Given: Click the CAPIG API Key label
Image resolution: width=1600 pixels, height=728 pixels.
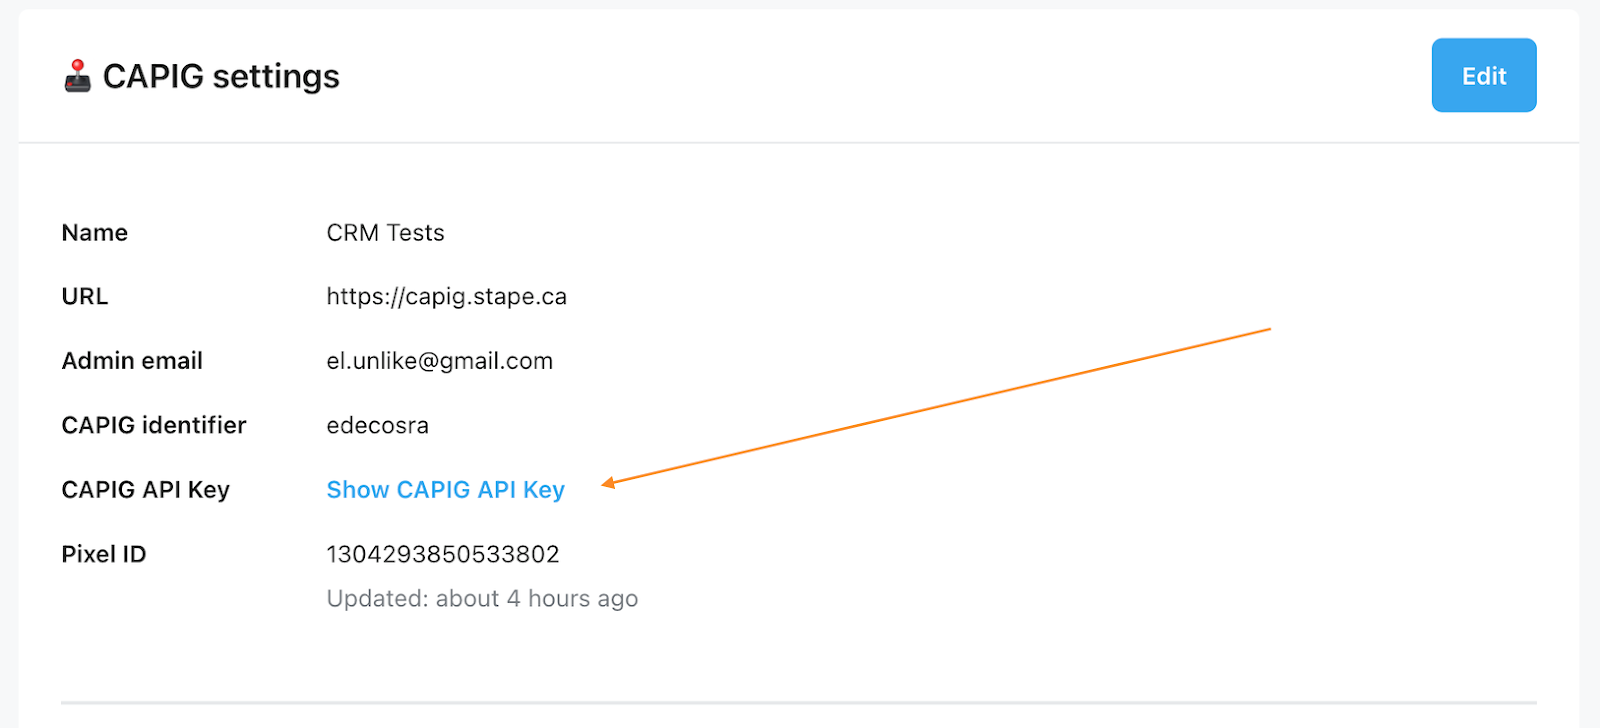Looking at the screenshot, I should click(146, 489).
